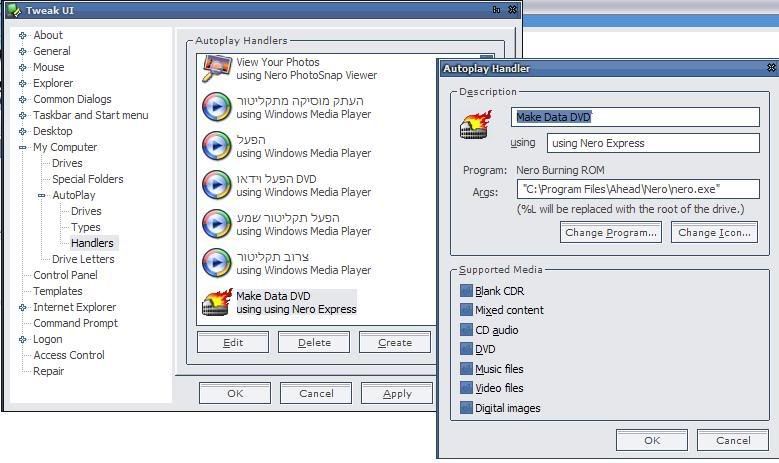Select Control Panel in the tree
The image size is (779, 463).
pos(65,275)
